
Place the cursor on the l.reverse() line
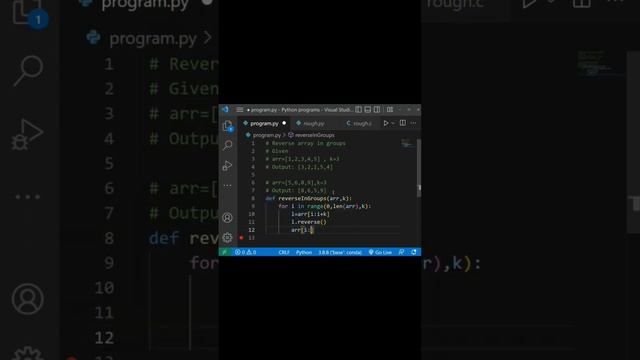[309, 222]
